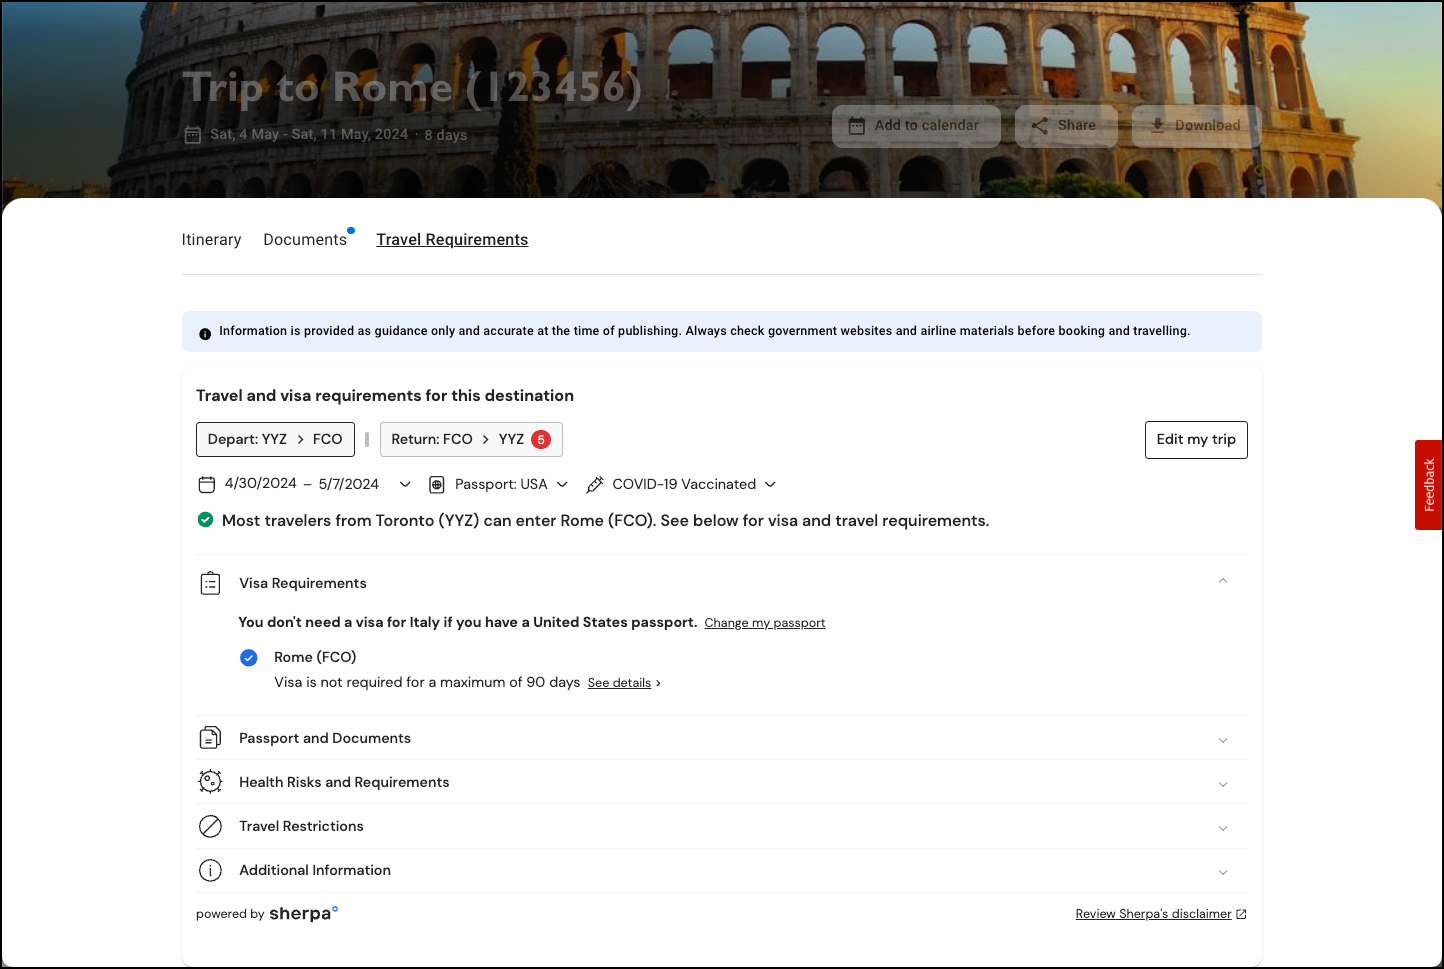Open Review Sherpa's disclaimer link
Screen dimensions: 1444x969
[1161, 914]
